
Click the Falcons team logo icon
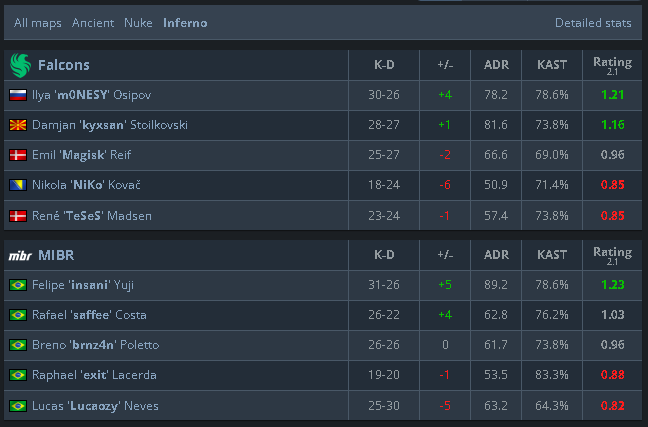20,65
